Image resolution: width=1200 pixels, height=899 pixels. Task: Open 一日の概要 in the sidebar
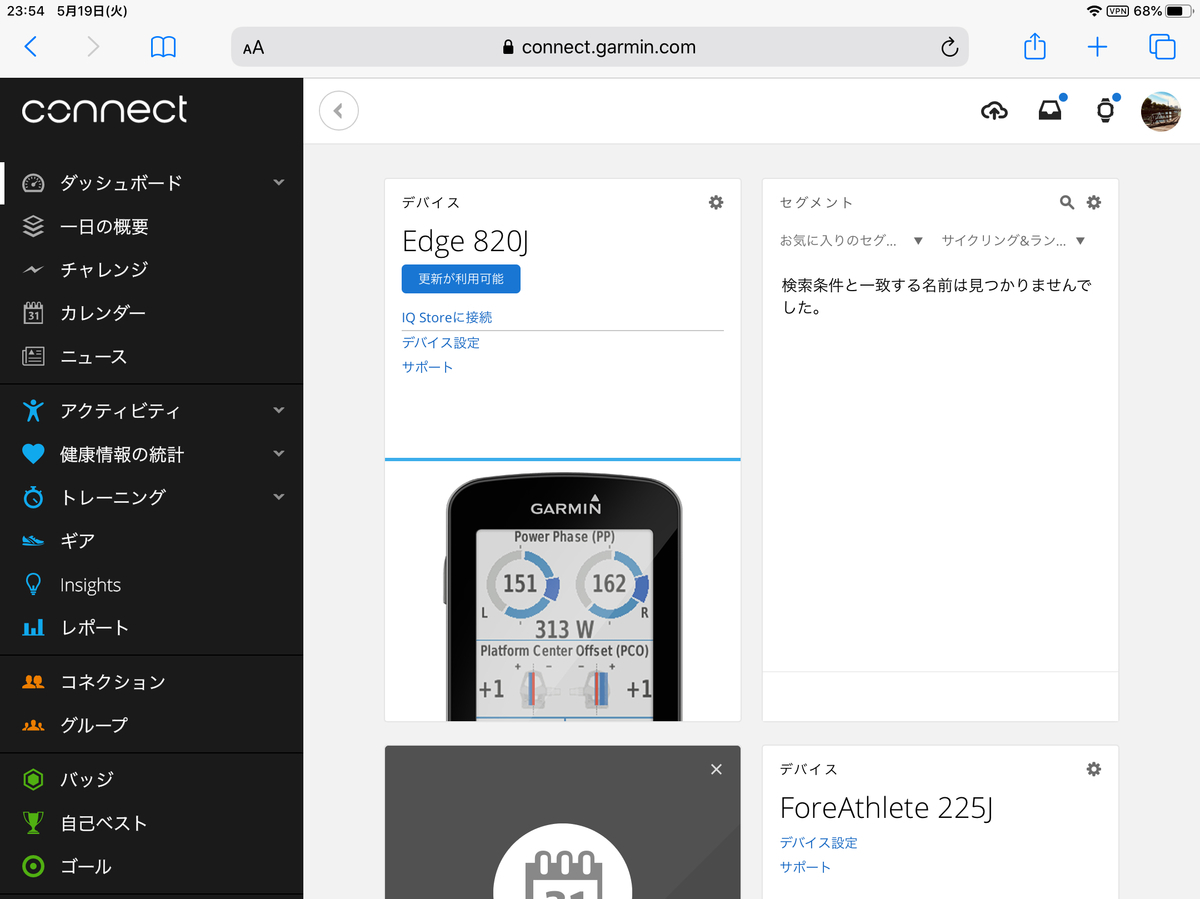pos(104,227)
